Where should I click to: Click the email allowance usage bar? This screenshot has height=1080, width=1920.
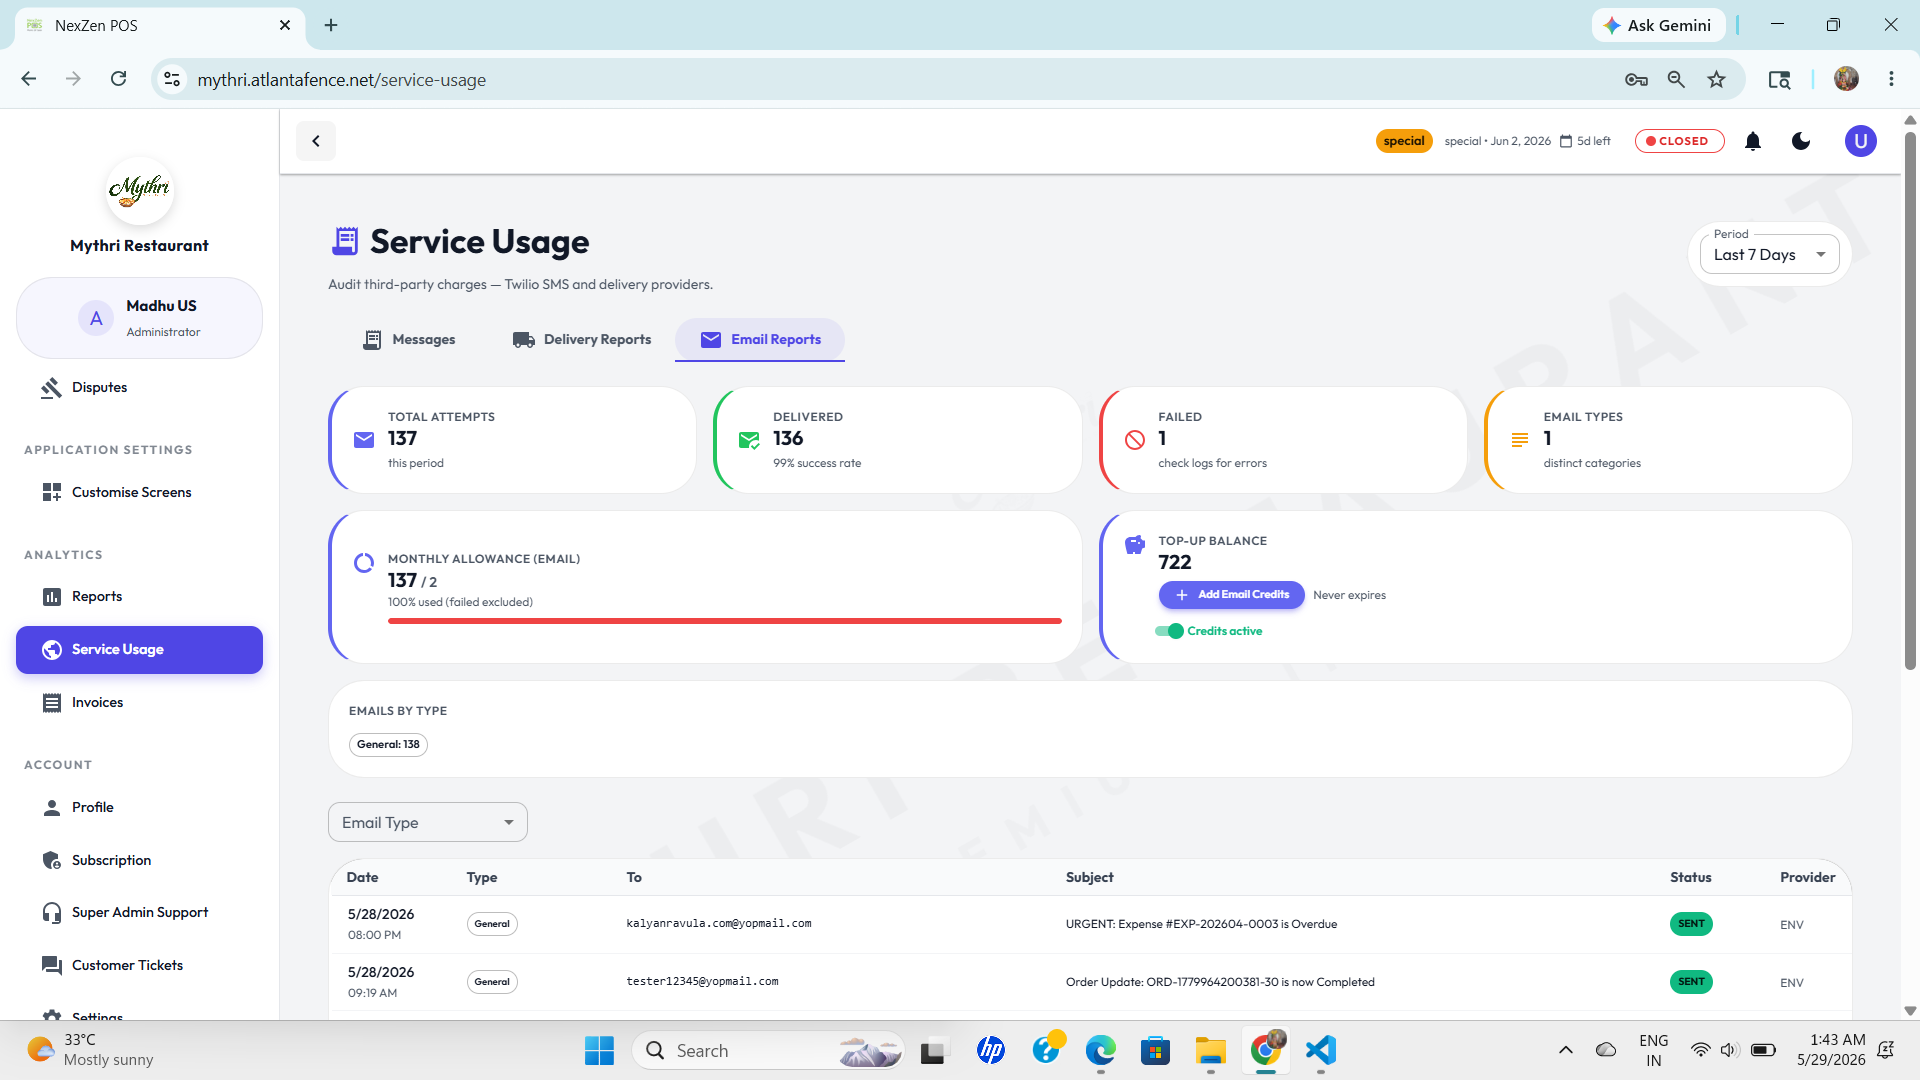pos(724,621)
